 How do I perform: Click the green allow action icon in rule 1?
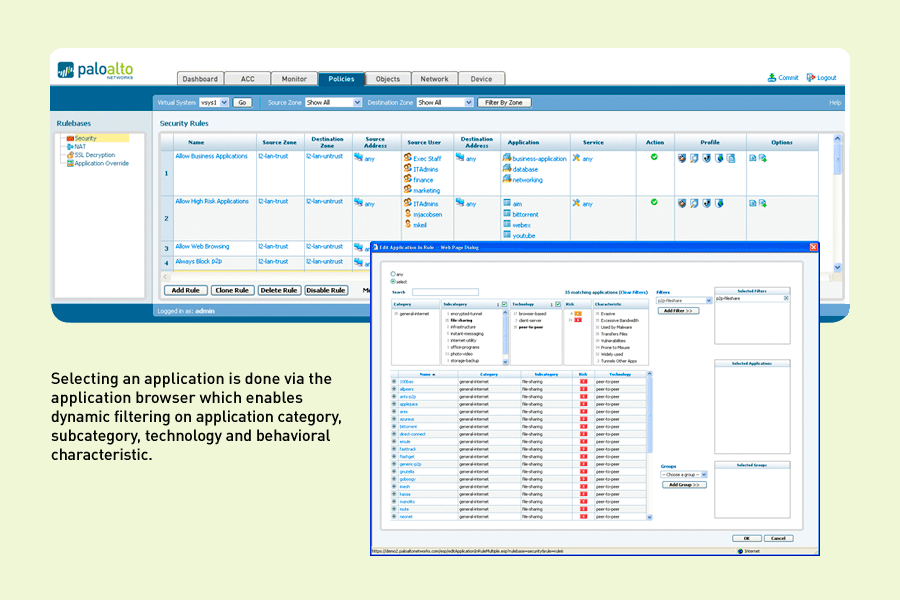click(654, 157)
